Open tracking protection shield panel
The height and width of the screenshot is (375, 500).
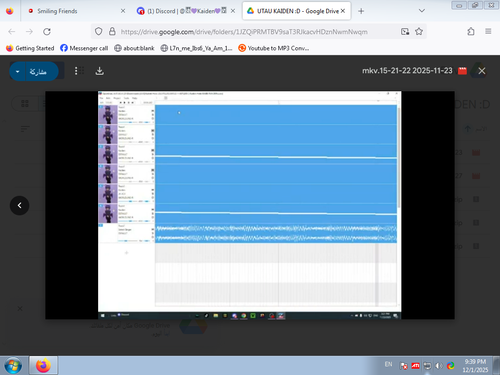point(98,32)
